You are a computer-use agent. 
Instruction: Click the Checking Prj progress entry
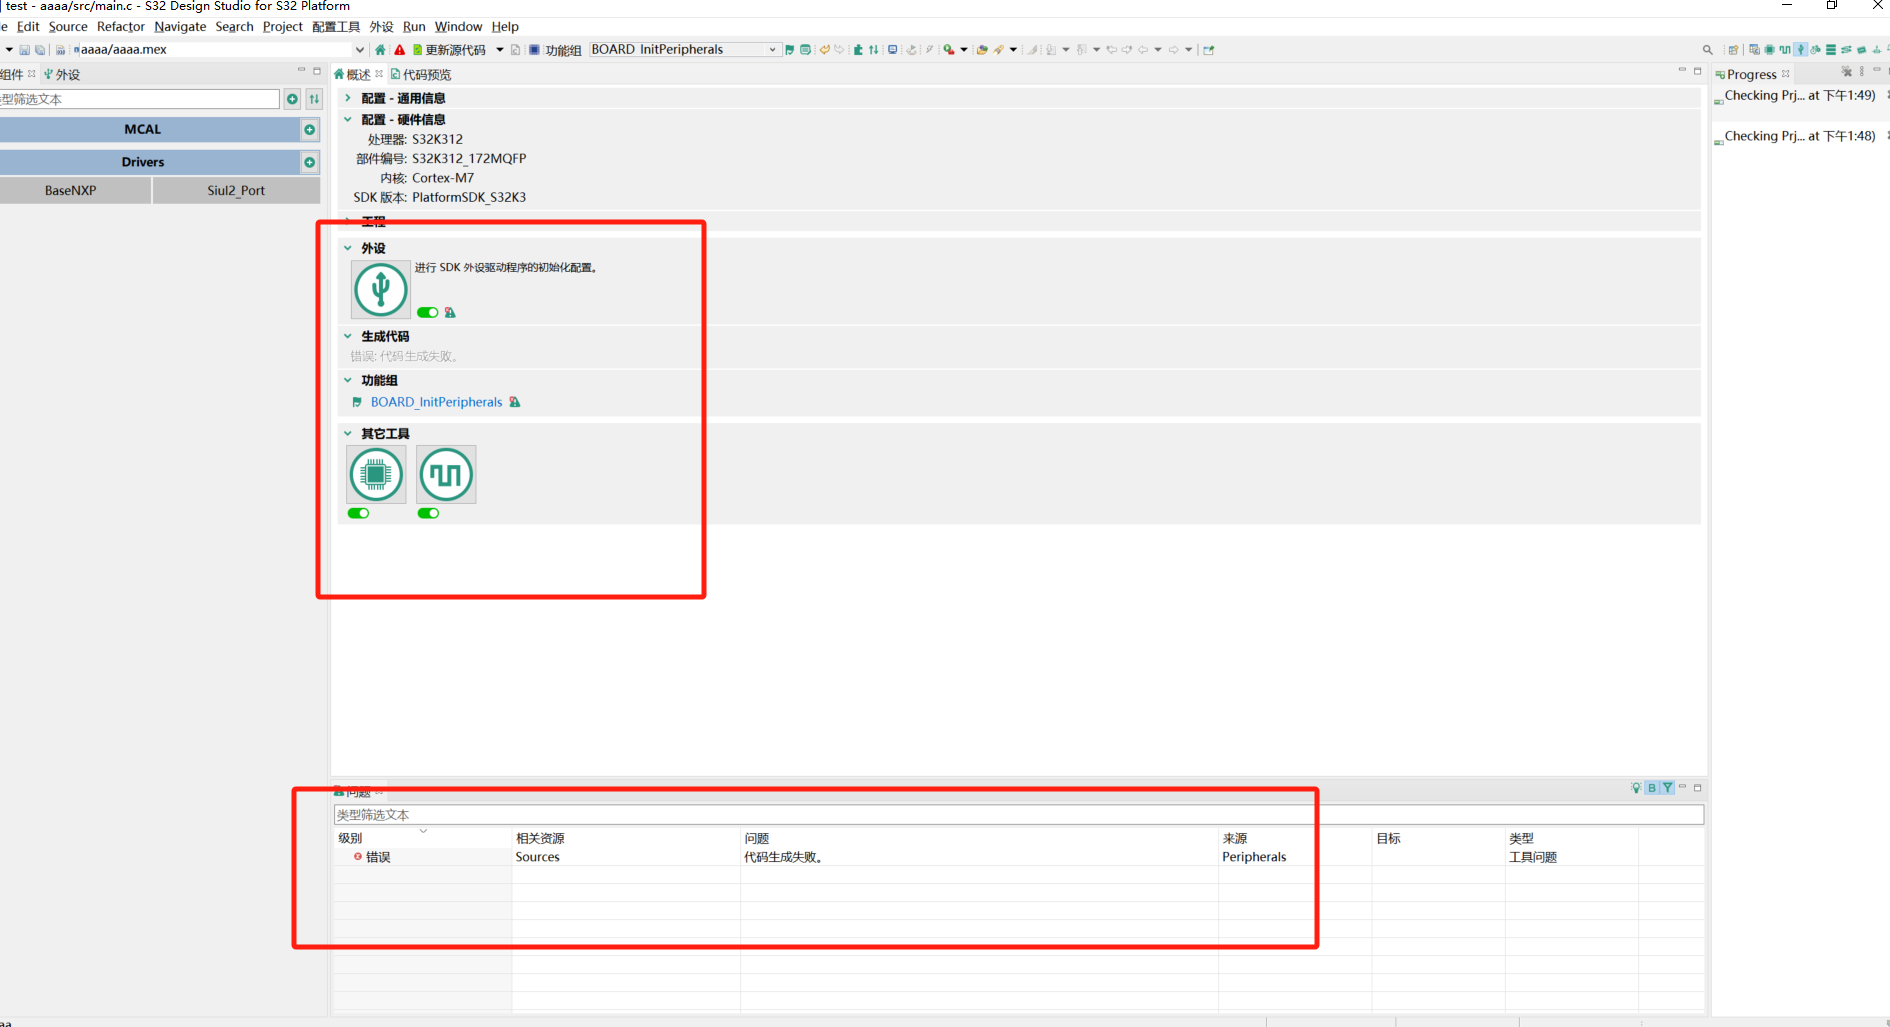click(1797, 95)
